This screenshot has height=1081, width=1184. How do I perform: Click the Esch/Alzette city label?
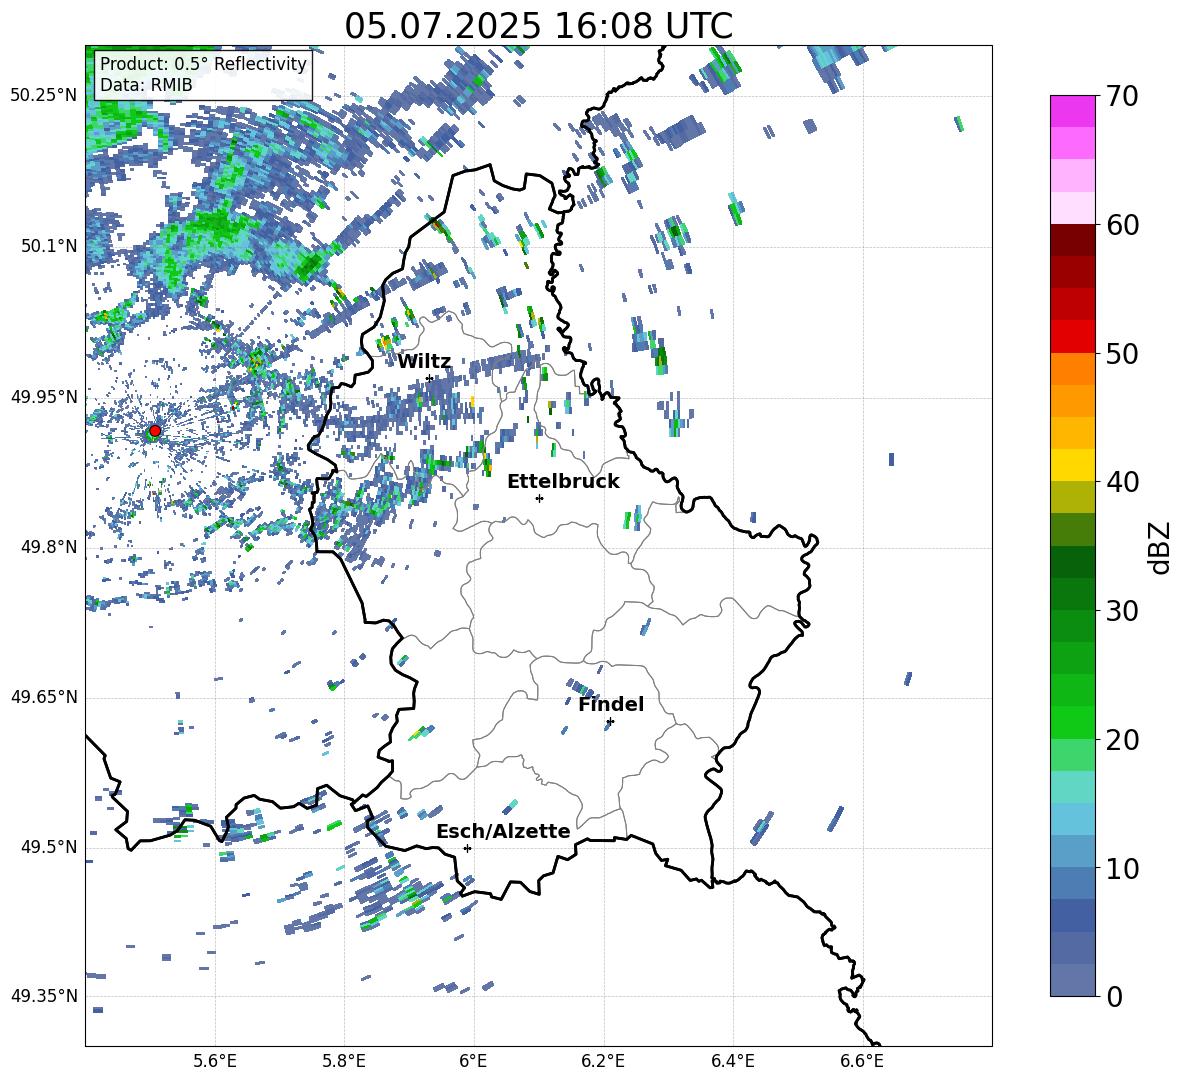pyautogui.click(x=503, y=831)
